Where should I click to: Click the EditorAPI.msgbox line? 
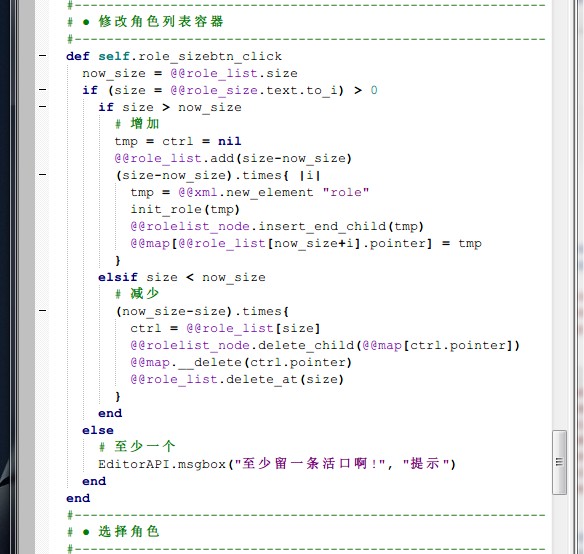click(x=277, y=464)
